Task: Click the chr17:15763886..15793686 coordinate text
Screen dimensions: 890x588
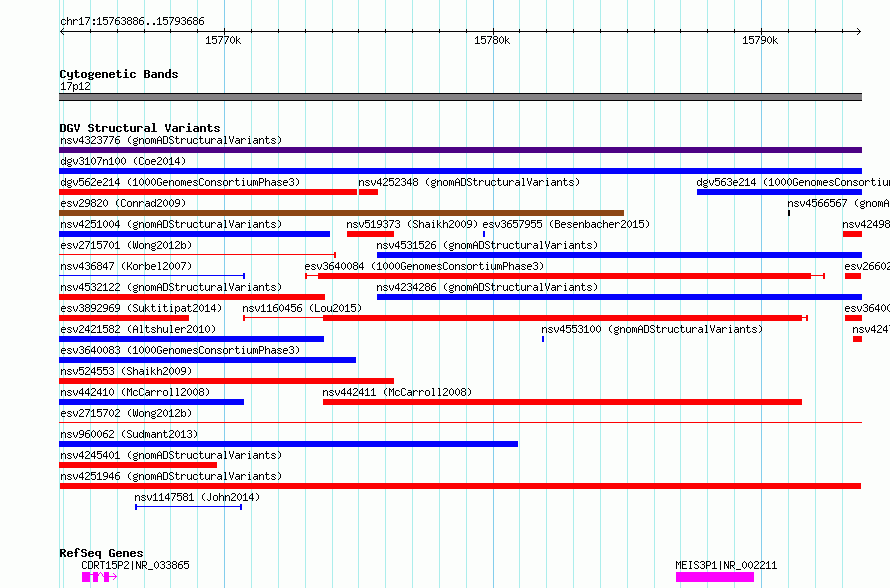Action: 132,22
